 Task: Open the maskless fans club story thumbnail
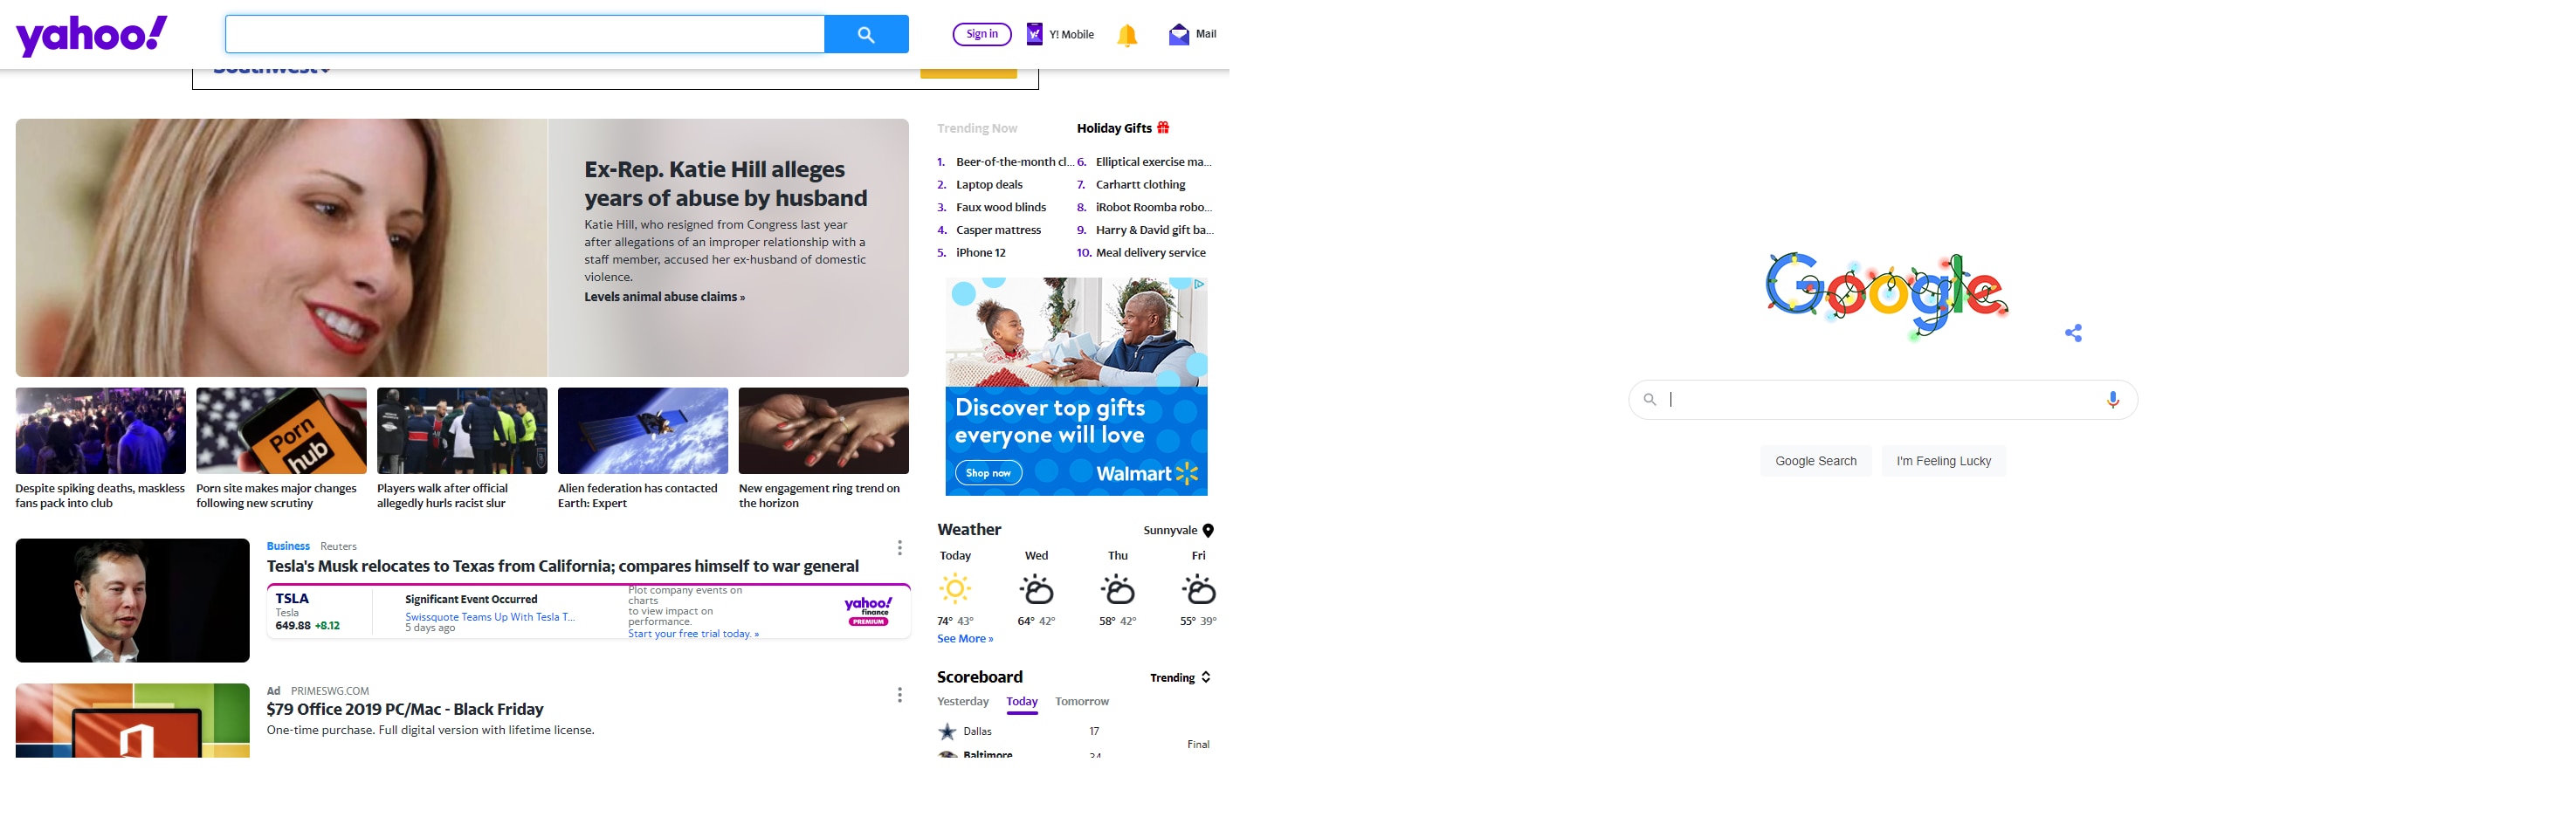(101, 431)
